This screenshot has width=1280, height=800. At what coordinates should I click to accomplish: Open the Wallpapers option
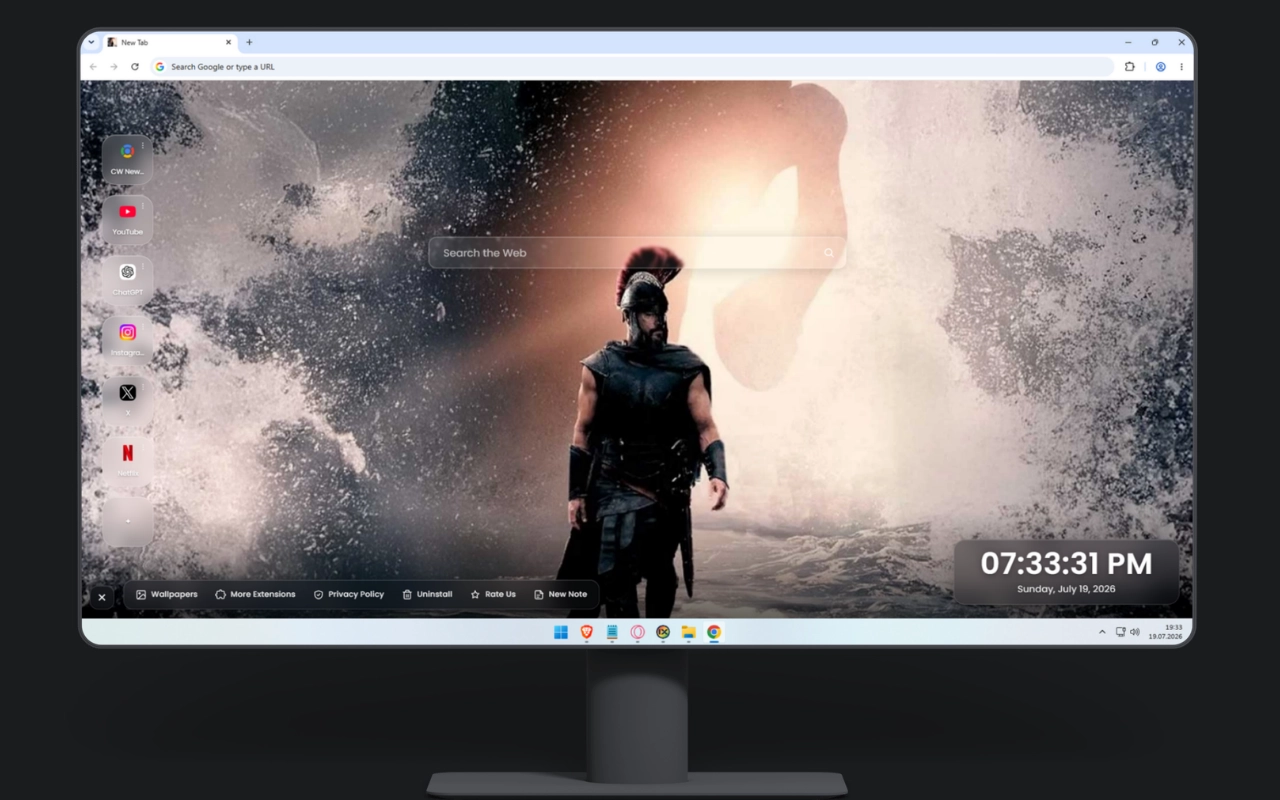click(x=167, y=594)
